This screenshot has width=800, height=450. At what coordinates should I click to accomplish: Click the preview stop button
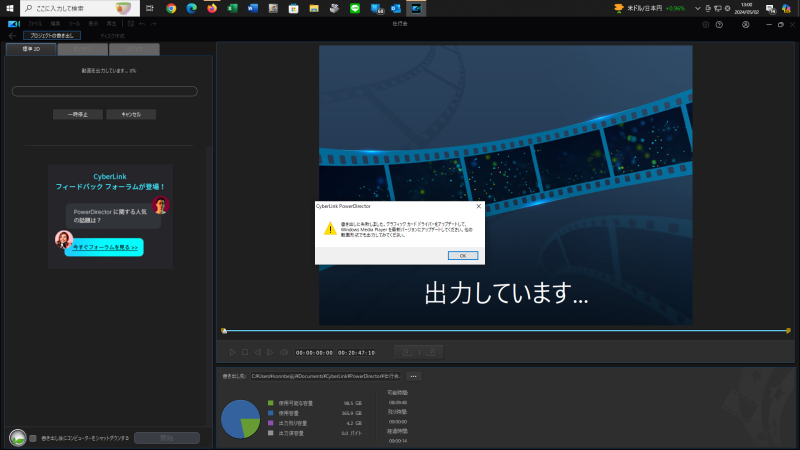(x=245, y=352)
